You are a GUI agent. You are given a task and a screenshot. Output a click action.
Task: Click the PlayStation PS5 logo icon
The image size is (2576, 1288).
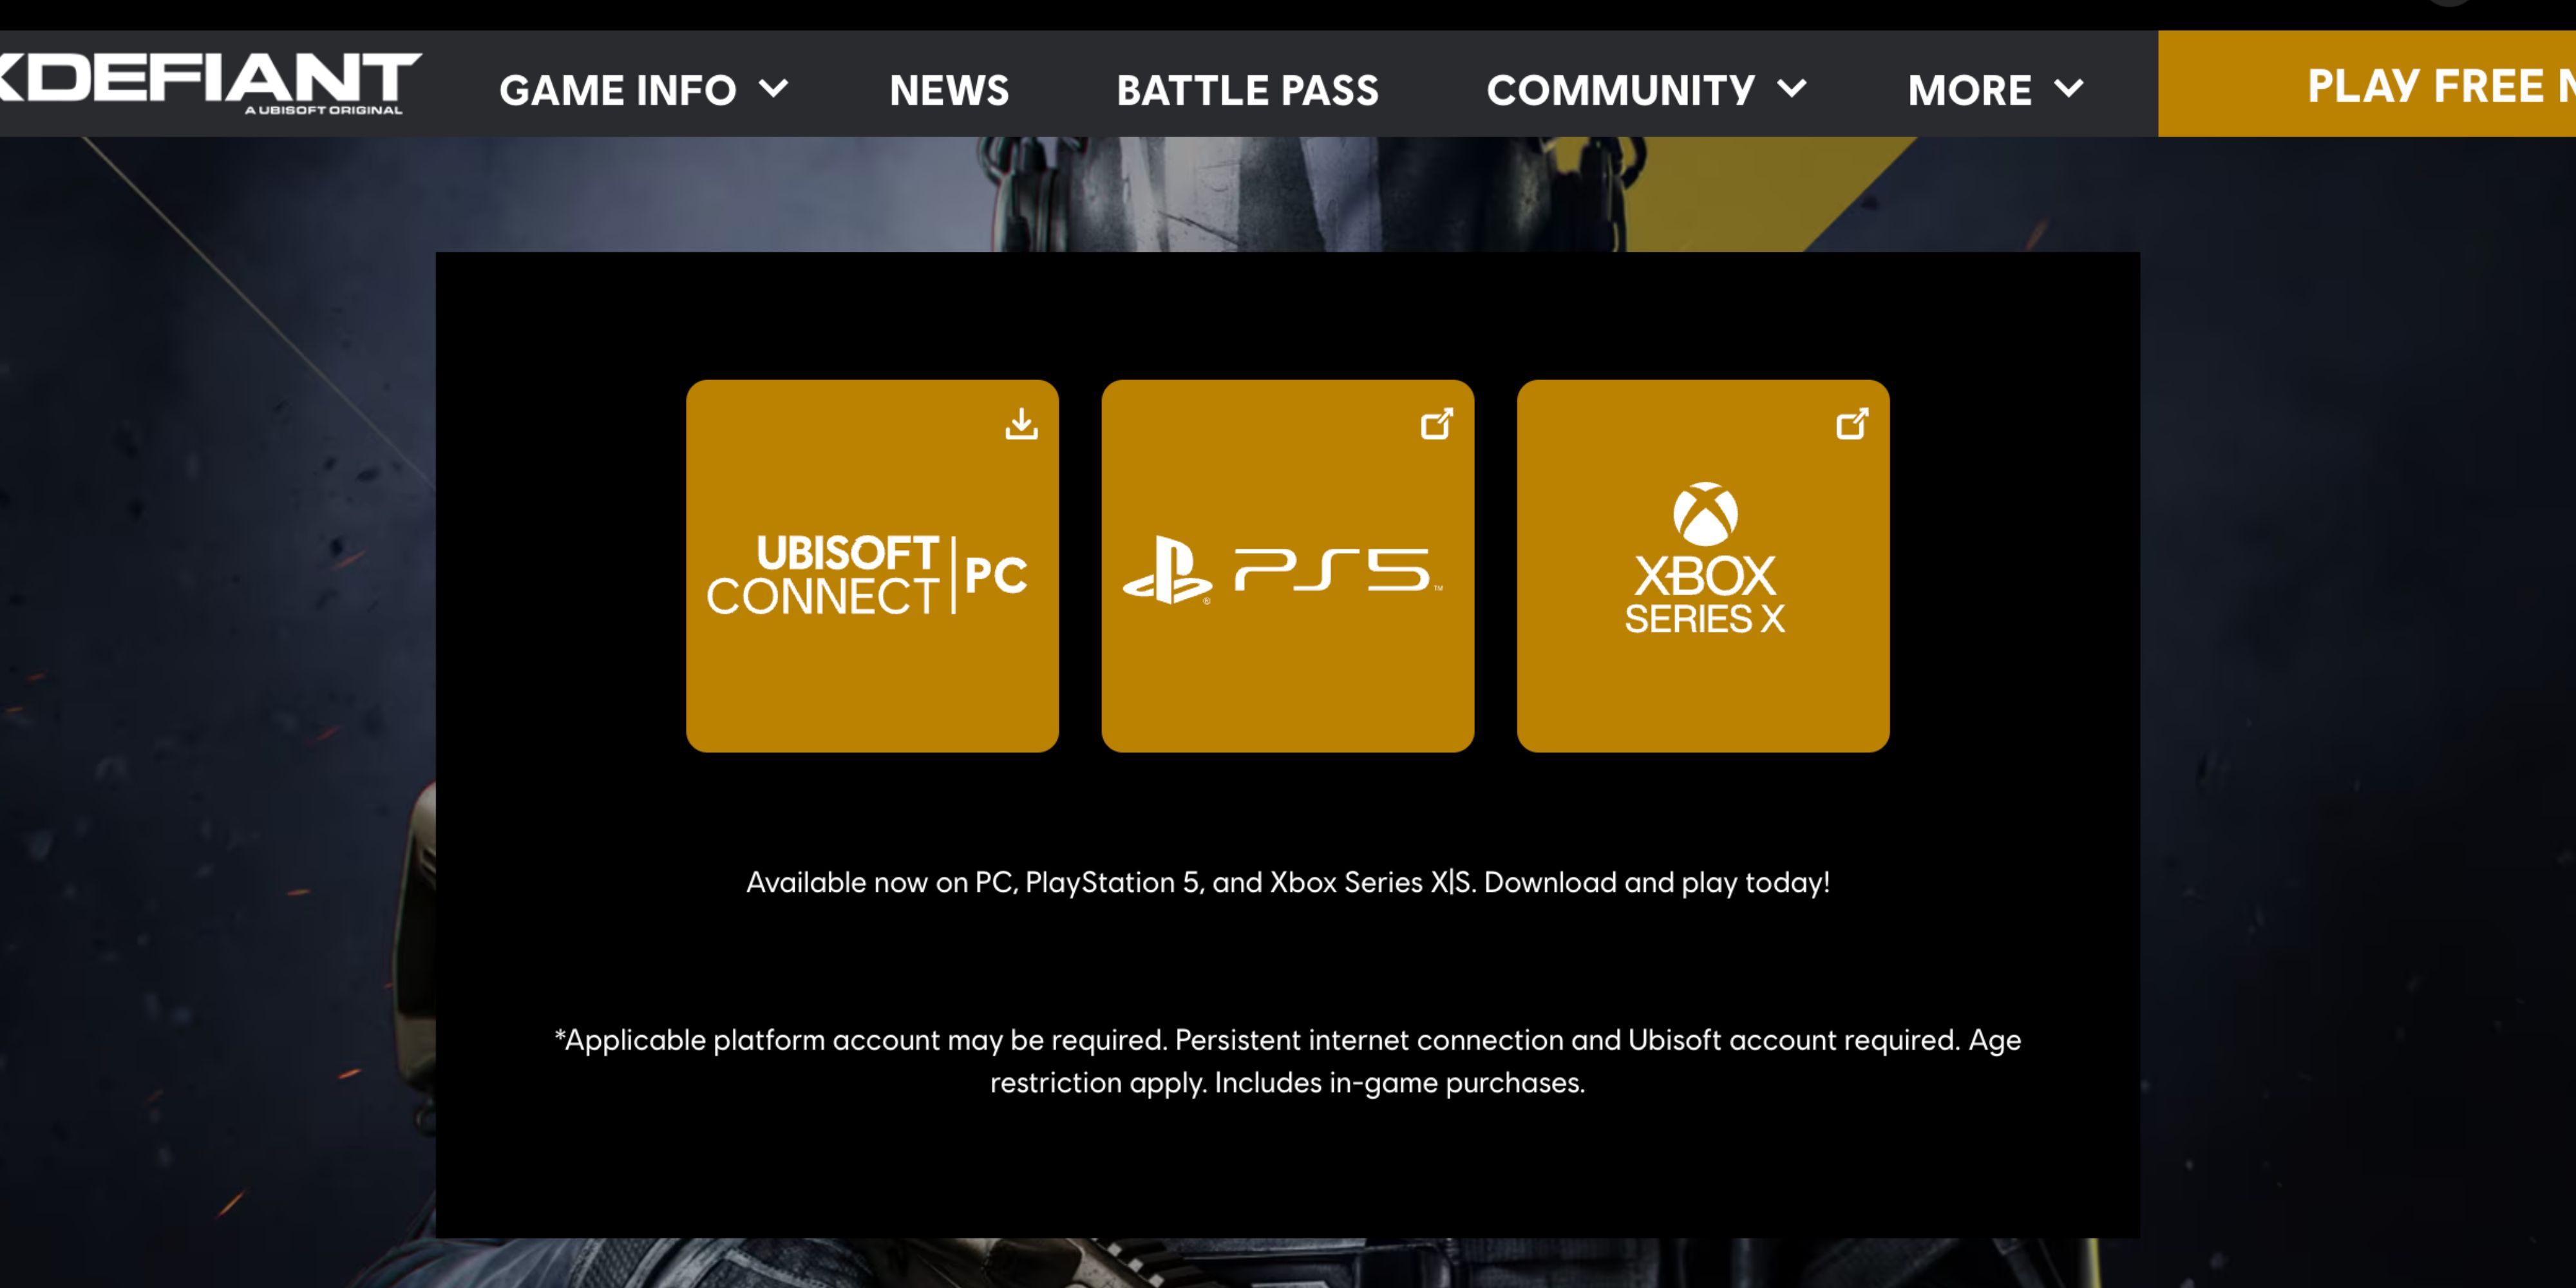(x=1288, y=567)
